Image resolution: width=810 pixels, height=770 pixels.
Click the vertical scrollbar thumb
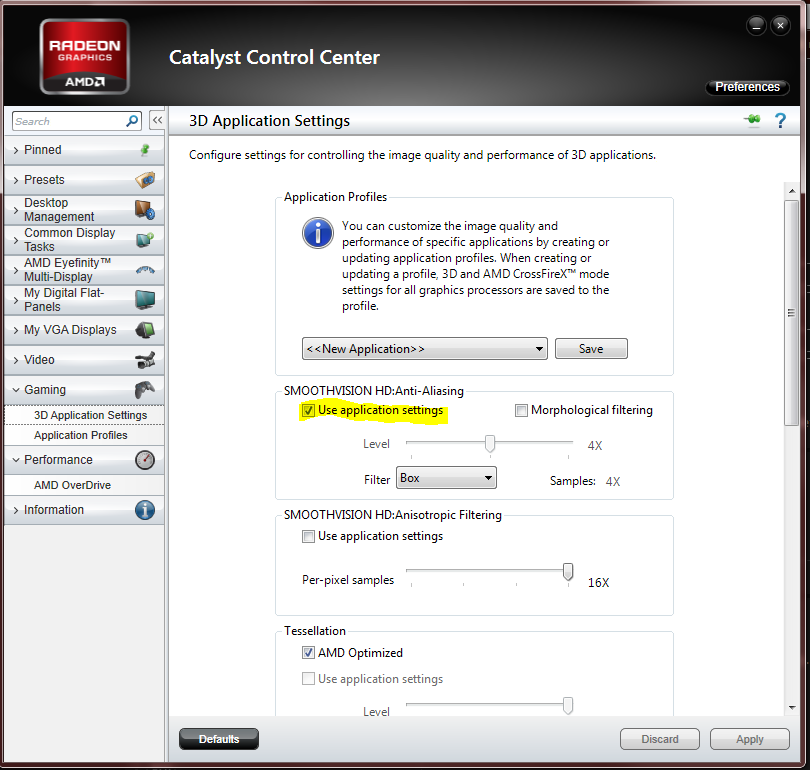(x=791, y=313)
